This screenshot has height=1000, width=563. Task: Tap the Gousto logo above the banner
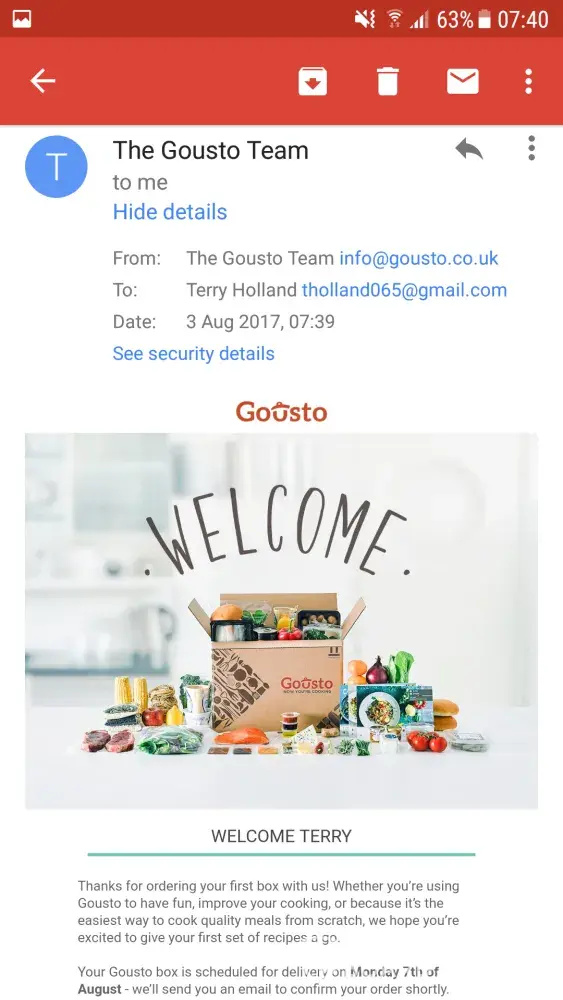point(281,411)
